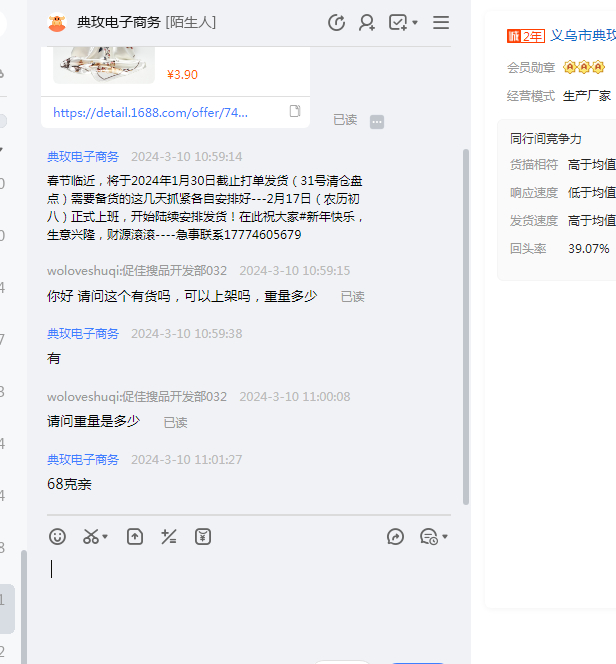
Task: Add contact with the person-plus icon
Action: coord(367,22)
